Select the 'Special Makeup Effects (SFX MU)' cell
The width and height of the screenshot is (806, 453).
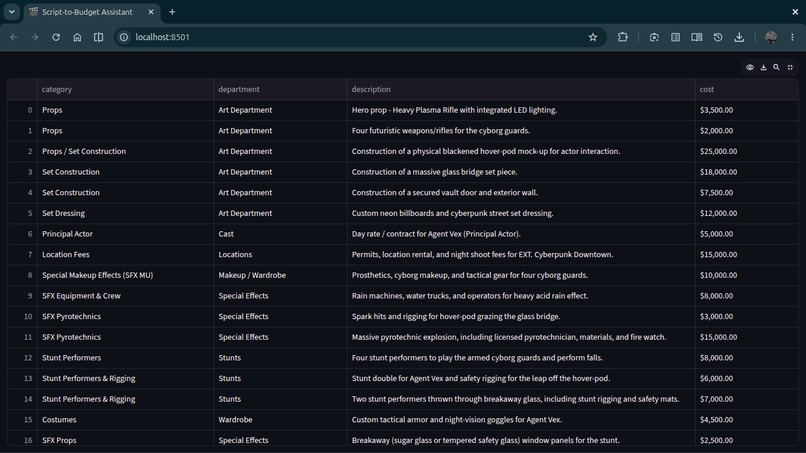(x=125, y=275)
